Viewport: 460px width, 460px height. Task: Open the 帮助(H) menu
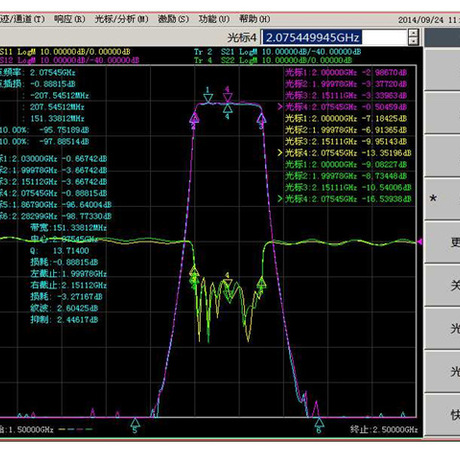(255, 19)
